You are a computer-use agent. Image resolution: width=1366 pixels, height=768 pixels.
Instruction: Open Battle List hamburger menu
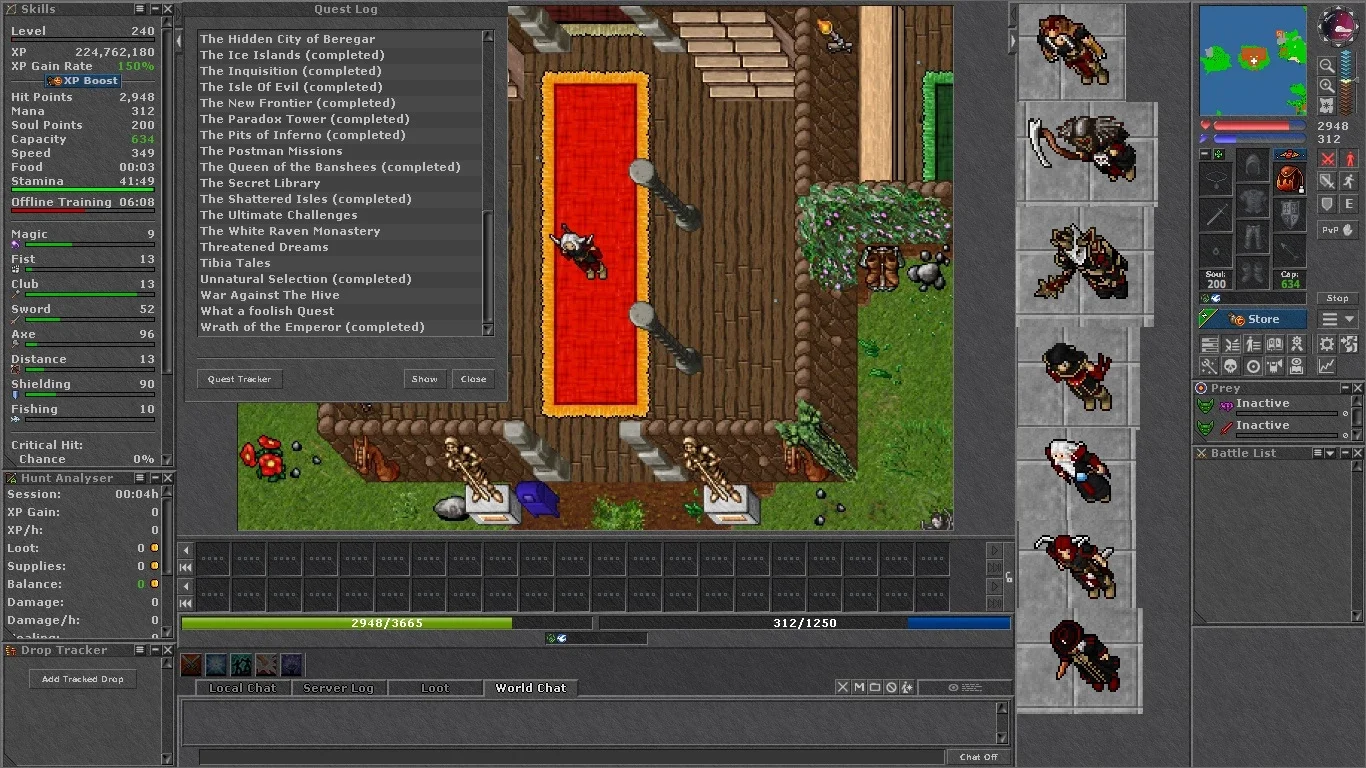pyautogui.click(x=1318, y=453)
